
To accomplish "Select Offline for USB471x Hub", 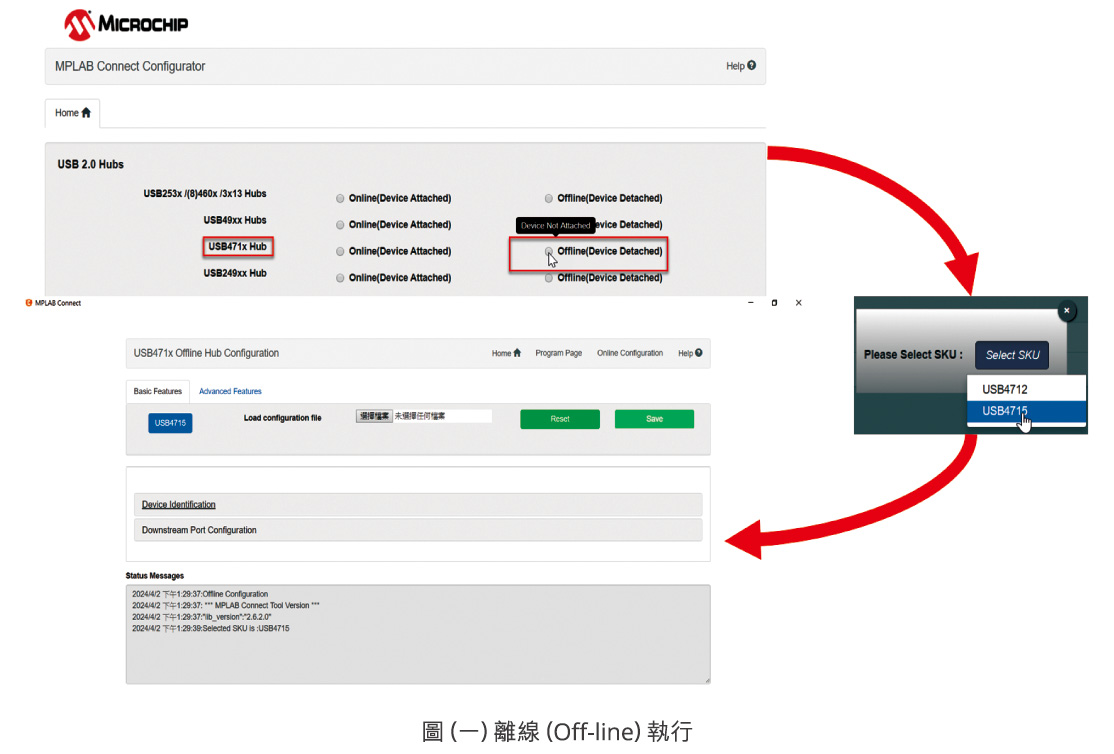I will [x=549, y=251].
